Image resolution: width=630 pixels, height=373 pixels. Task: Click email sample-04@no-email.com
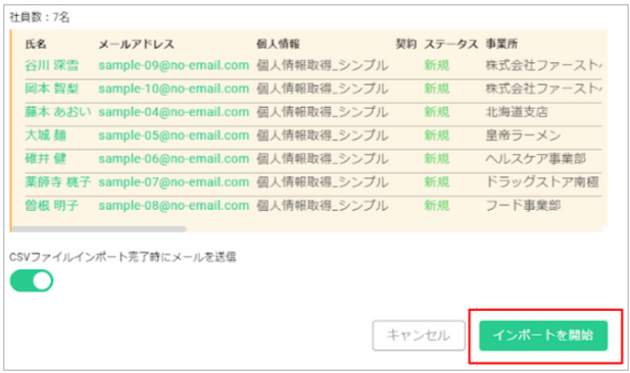[x=174, y=112]
